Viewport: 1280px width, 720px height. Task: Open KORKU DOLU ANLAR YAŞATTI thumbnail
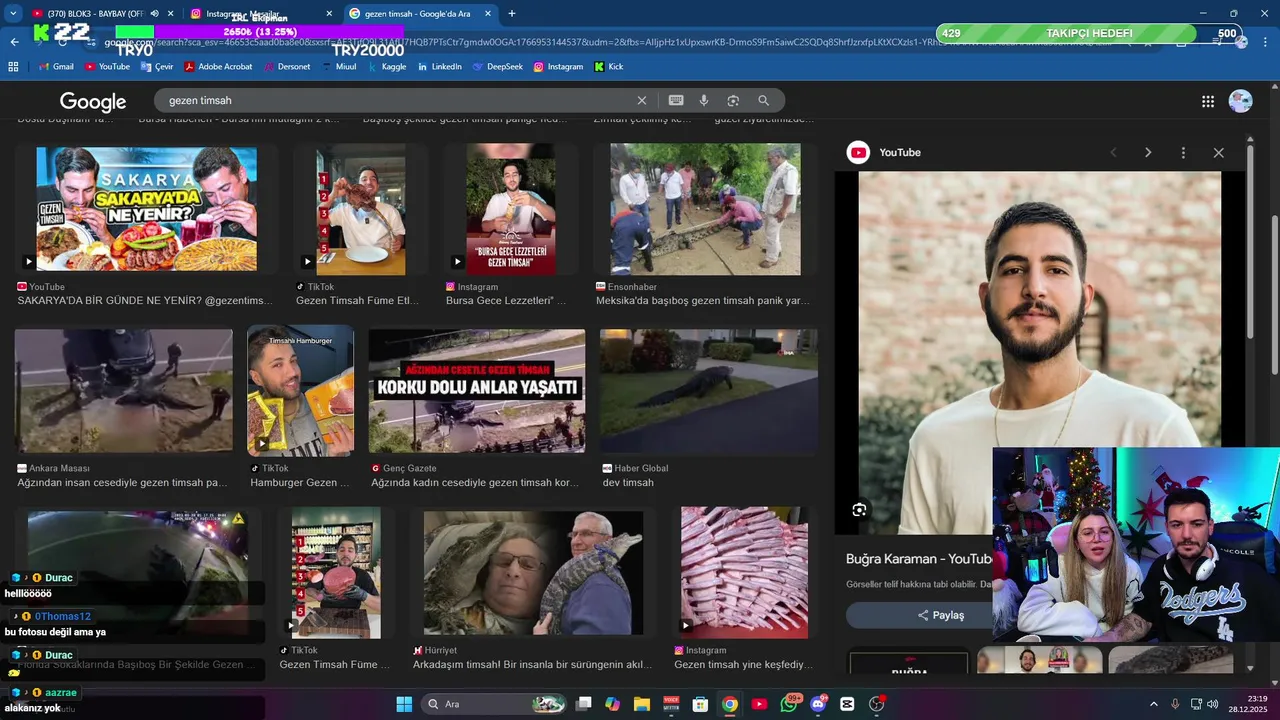click(x=477, y=391)
